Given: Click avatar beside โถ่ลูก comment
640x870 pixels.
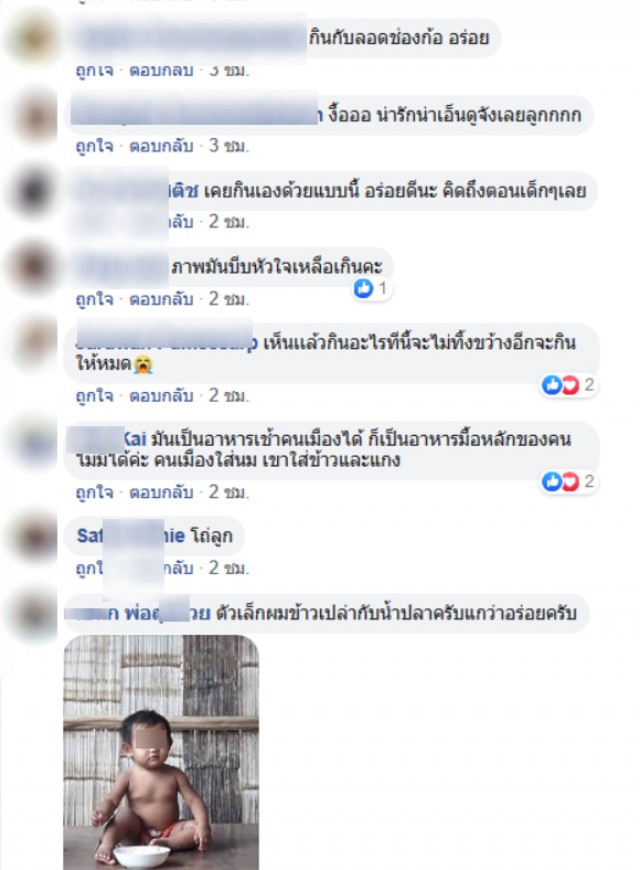Looking at the screenshot, I should click(x=33, y=537).
